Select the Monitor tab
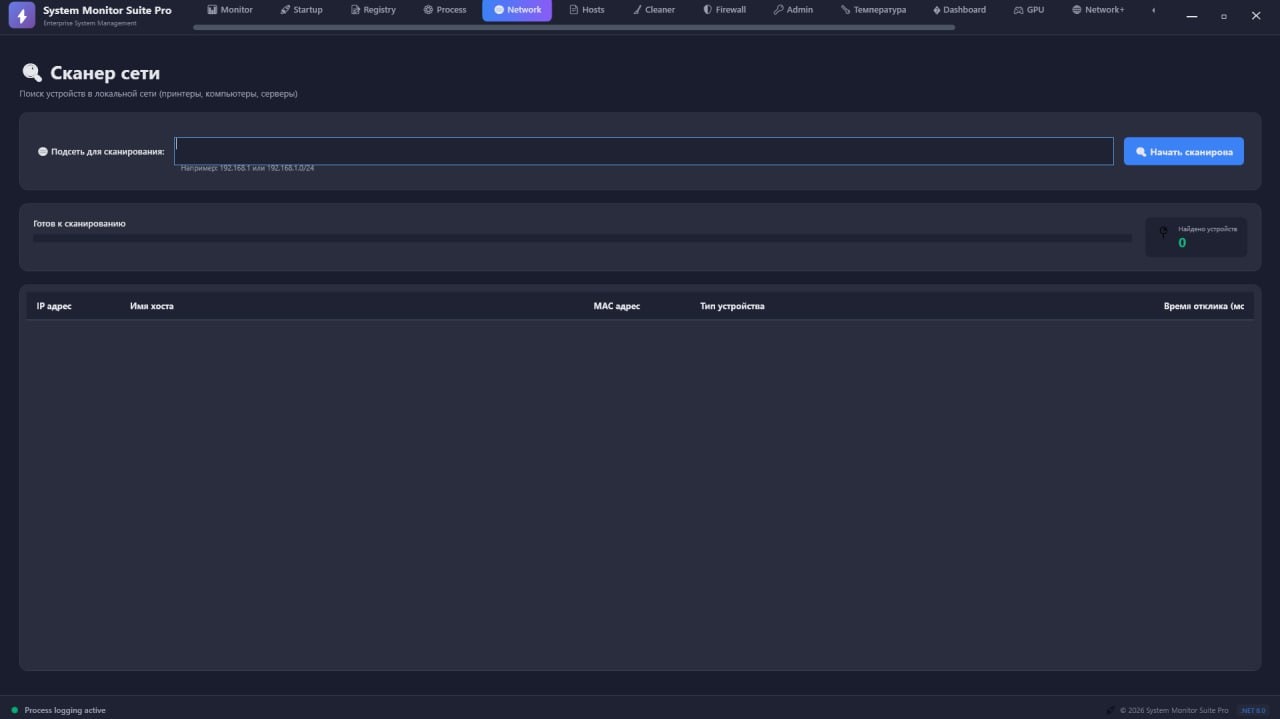The width and height of the screenshot is (1280, 719). [x=229, y=9]
